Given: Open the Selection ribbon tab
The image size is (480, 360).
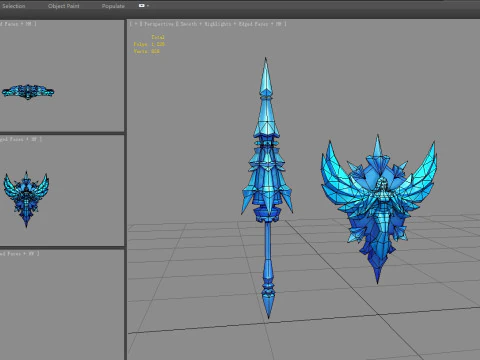Looking at the screenshot, I should [x=13, y=6].
